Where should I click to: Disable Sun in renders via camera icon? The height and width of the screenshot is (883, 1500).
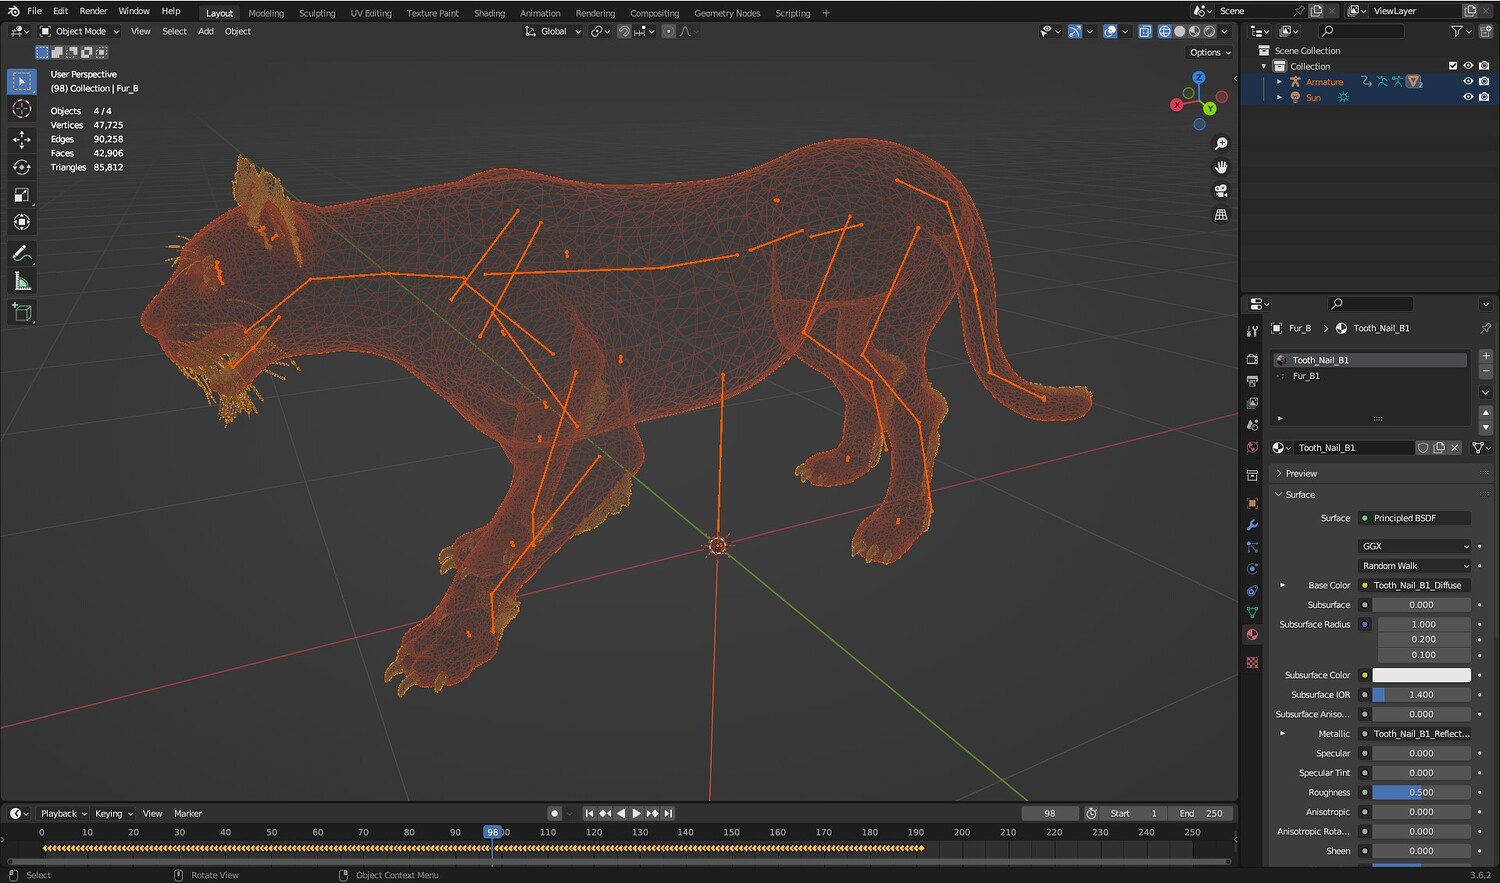(1484, 97)
